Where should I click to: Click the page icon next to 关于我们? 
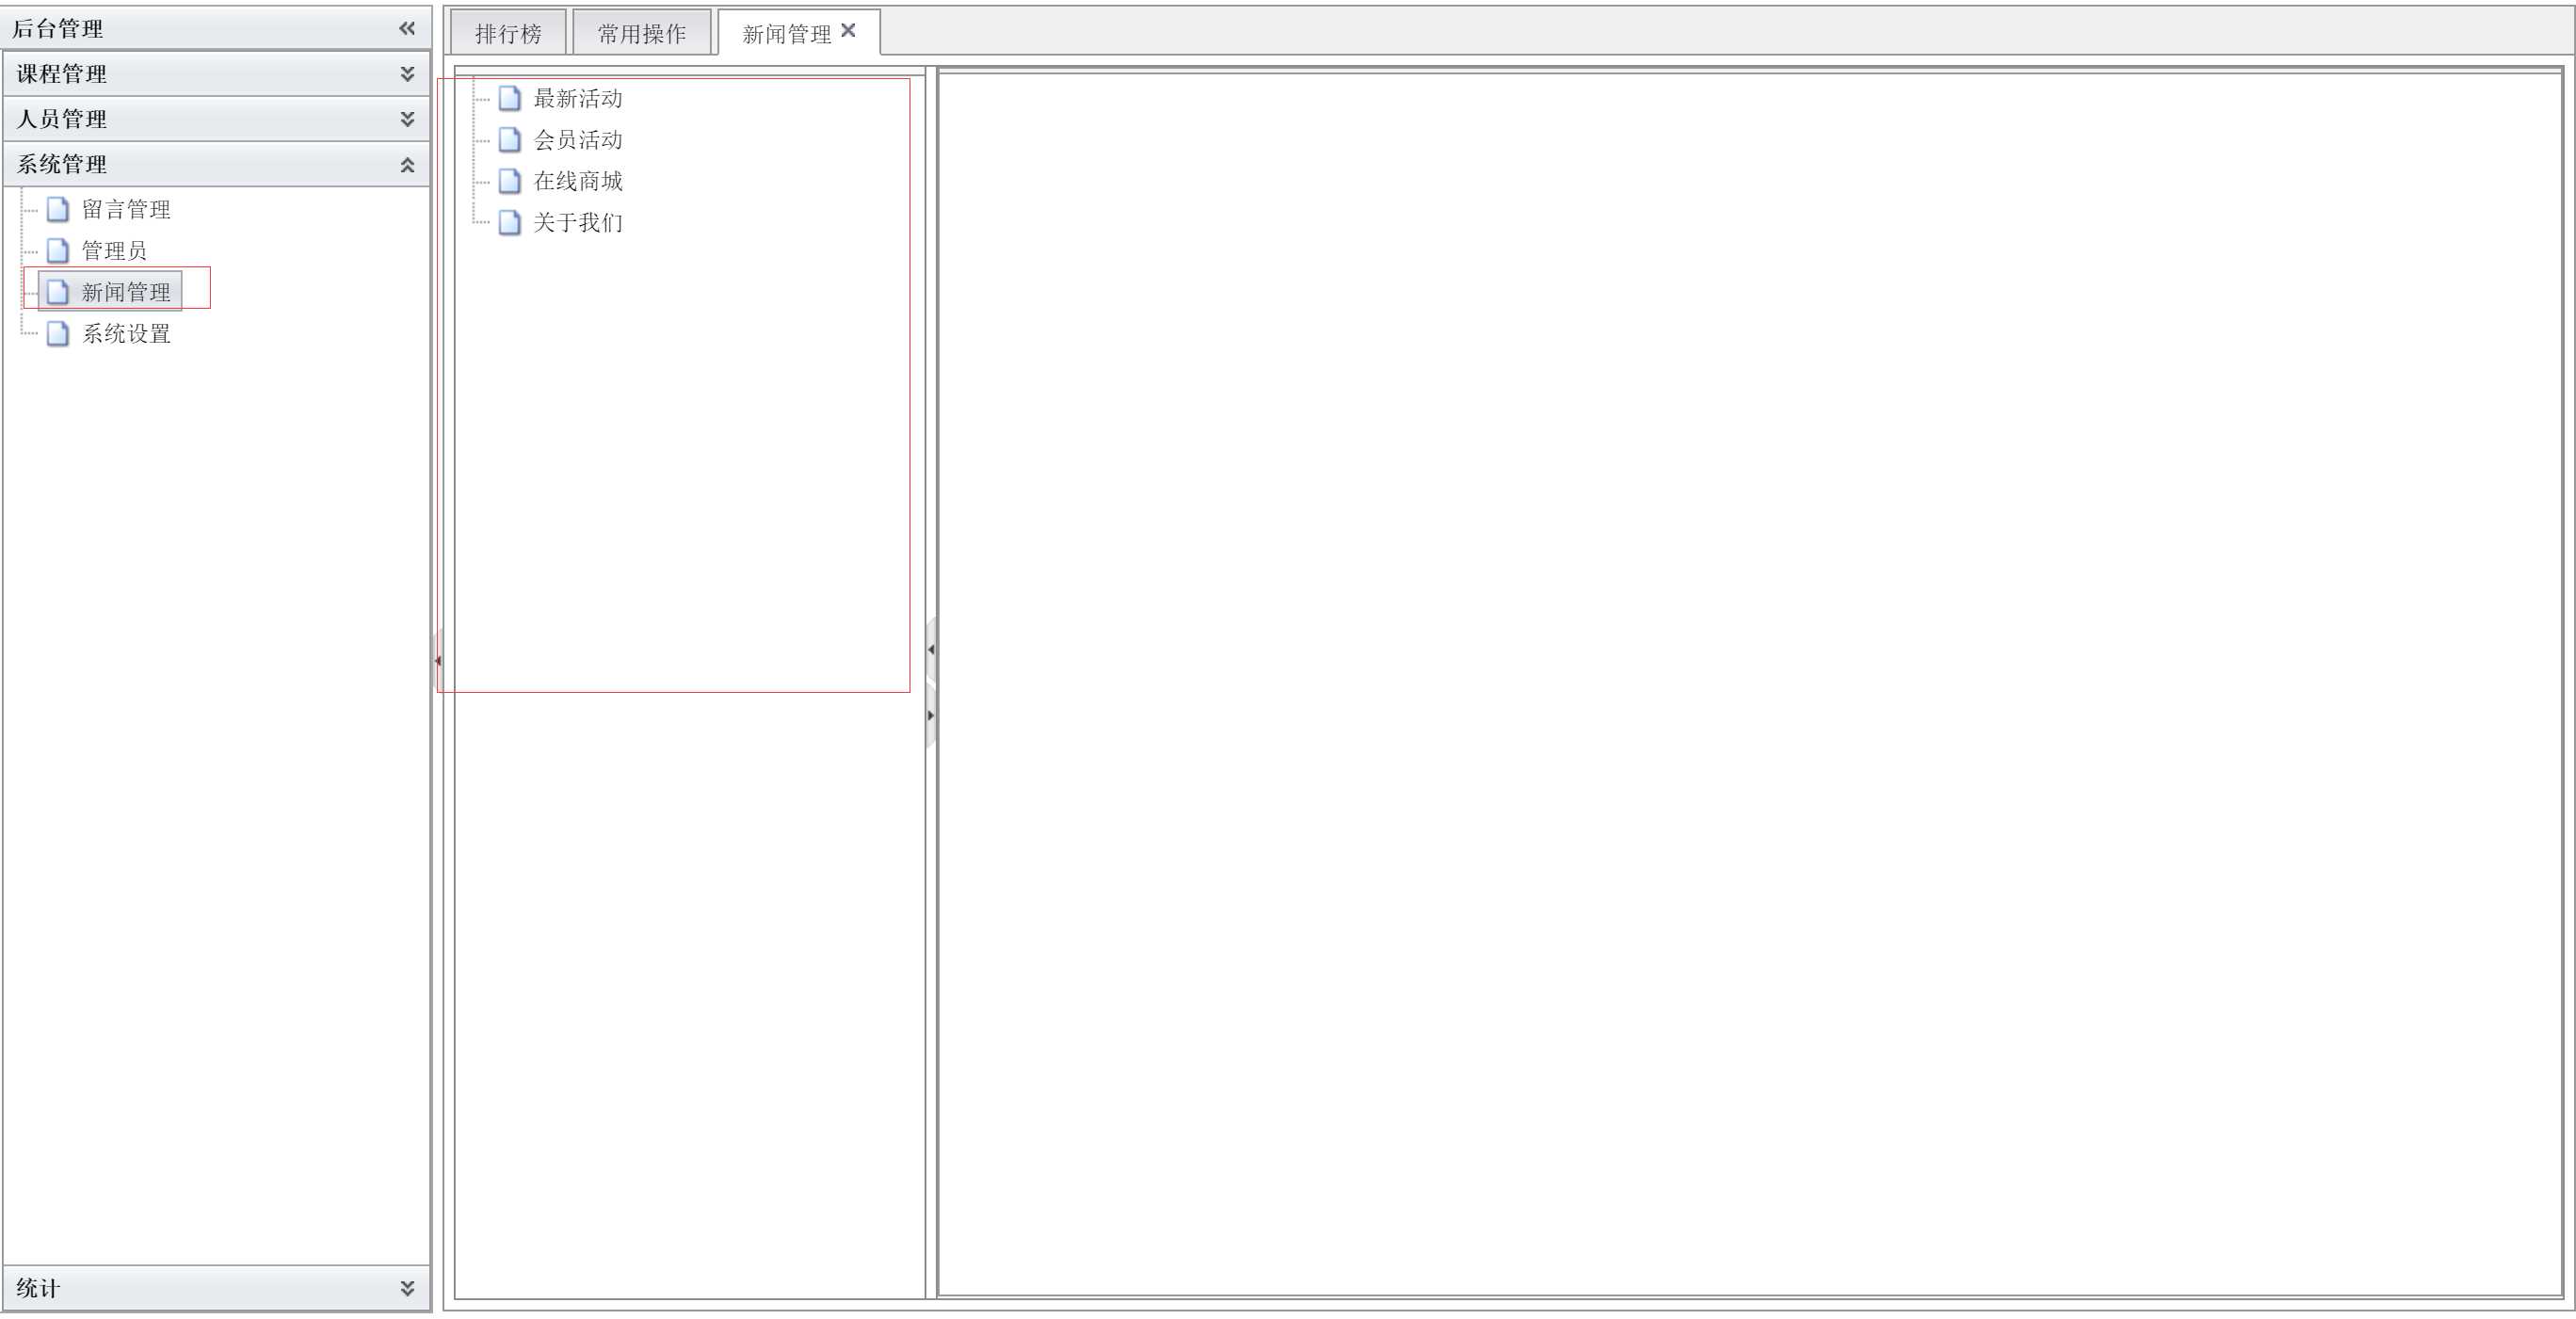(510, 222)
